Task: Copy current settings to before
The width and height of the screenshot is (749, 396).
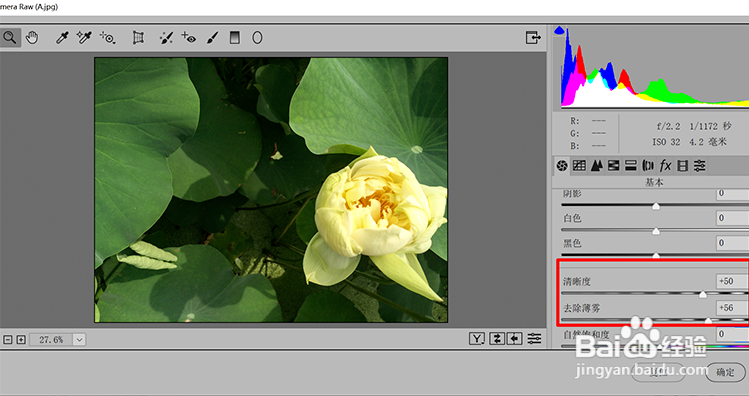Action: click(514, 339)
